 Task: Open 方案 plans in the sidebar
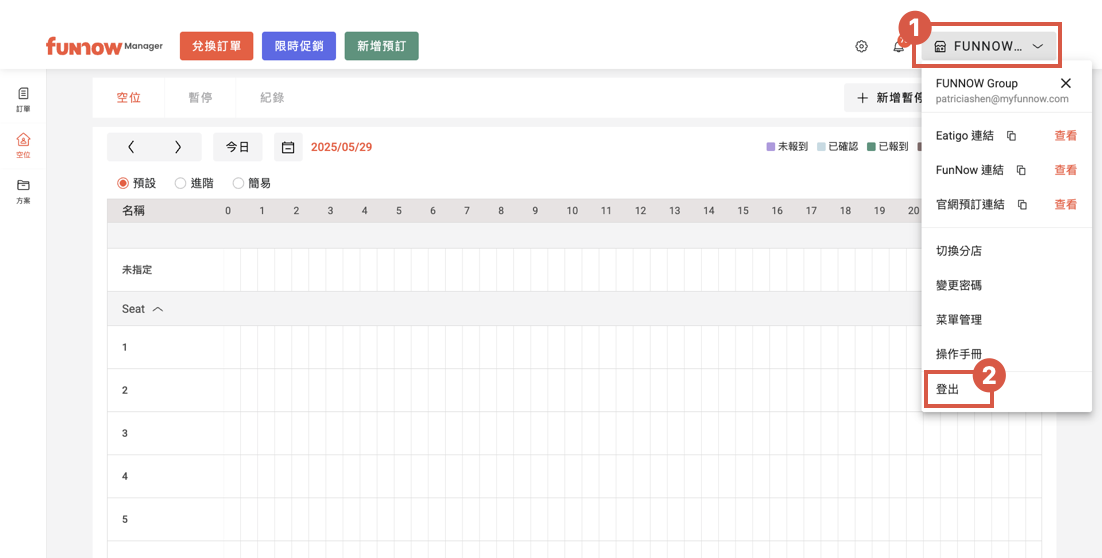pos(23,190)
